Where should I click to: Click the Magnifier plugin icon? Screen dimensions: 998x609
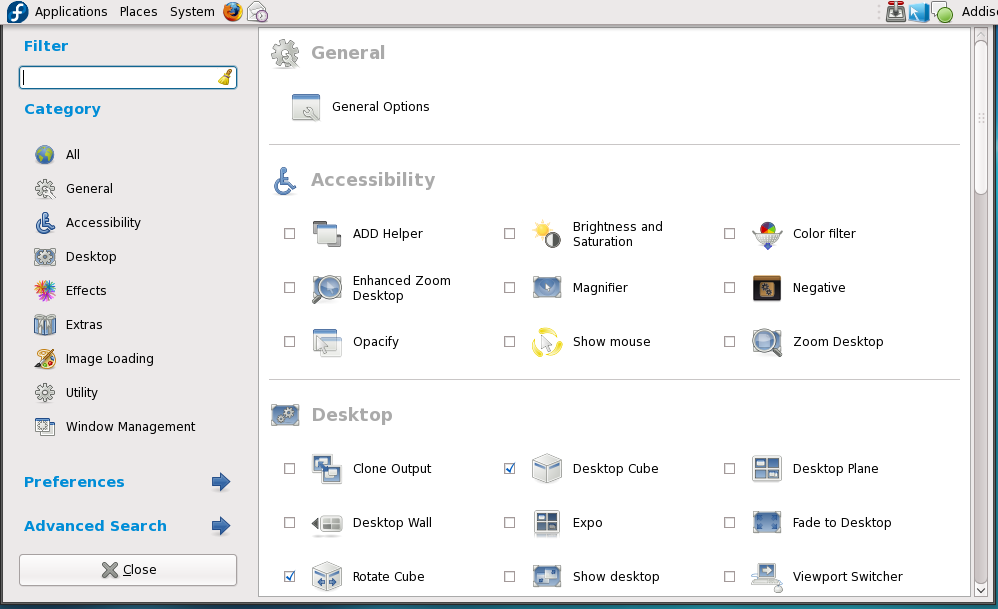point(546,288)
